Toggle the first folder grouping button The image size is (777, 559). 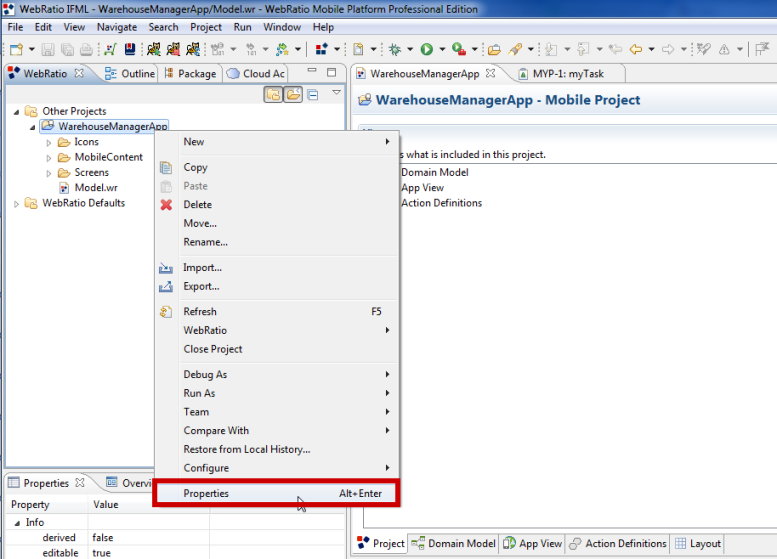pyautogui.click(x=273, y=94)
